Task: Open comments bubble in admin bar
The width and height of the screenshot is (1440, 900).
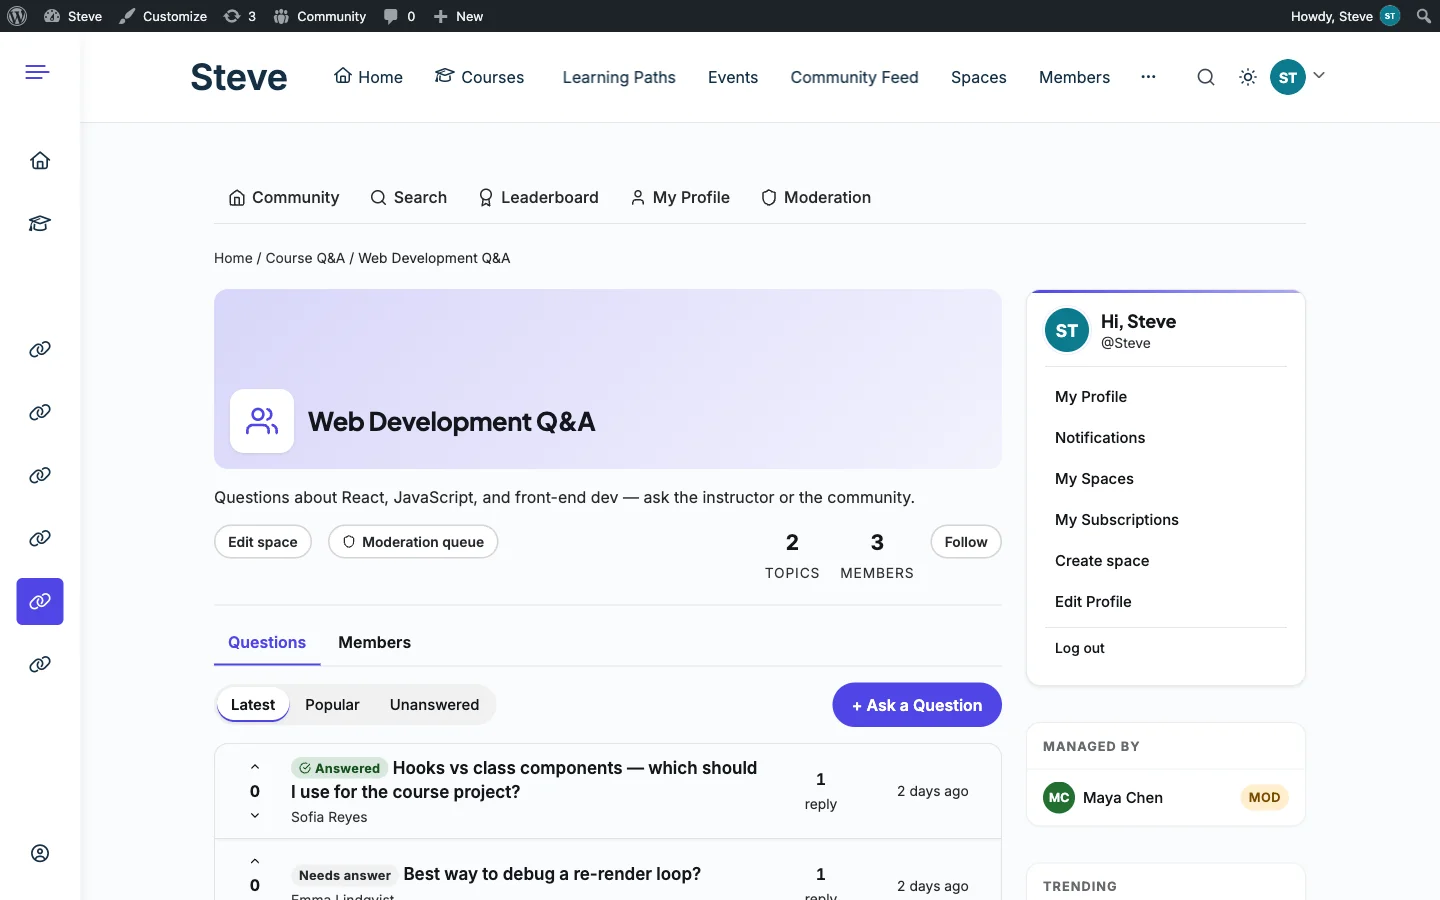Action: (399, 16)
